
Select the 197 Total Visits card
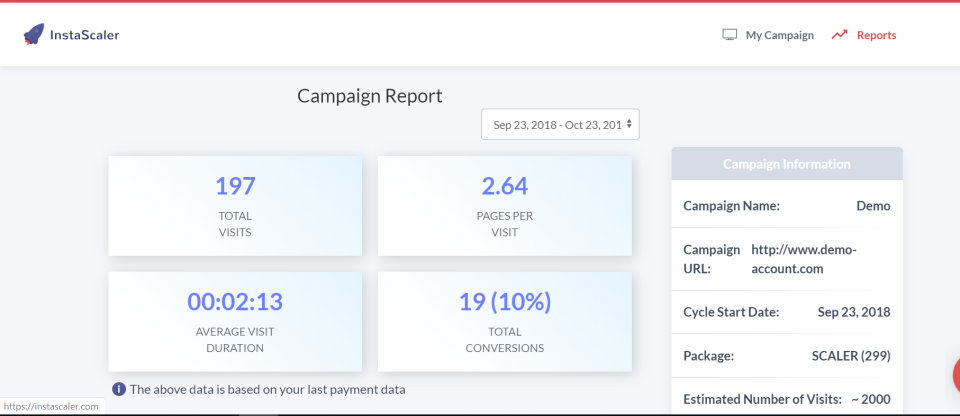(235, 206)
